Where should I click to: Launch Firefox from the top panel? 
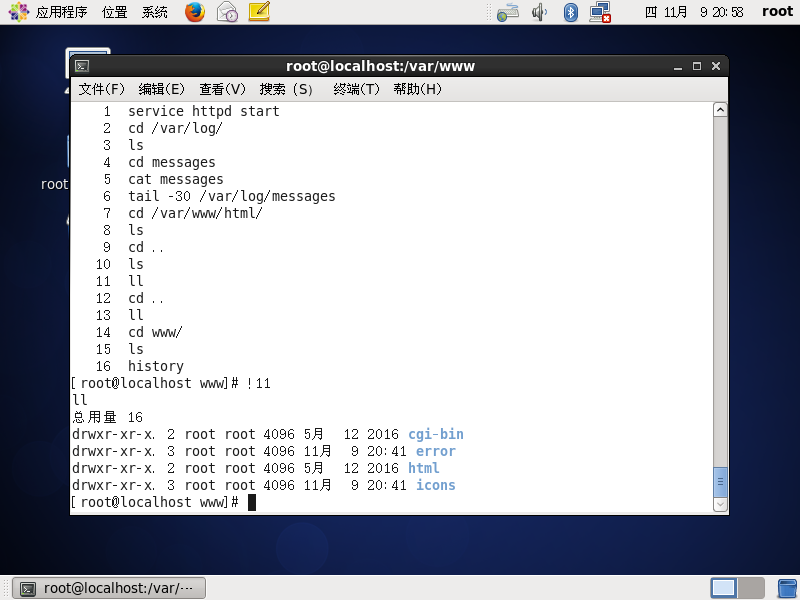click(195, 12)
